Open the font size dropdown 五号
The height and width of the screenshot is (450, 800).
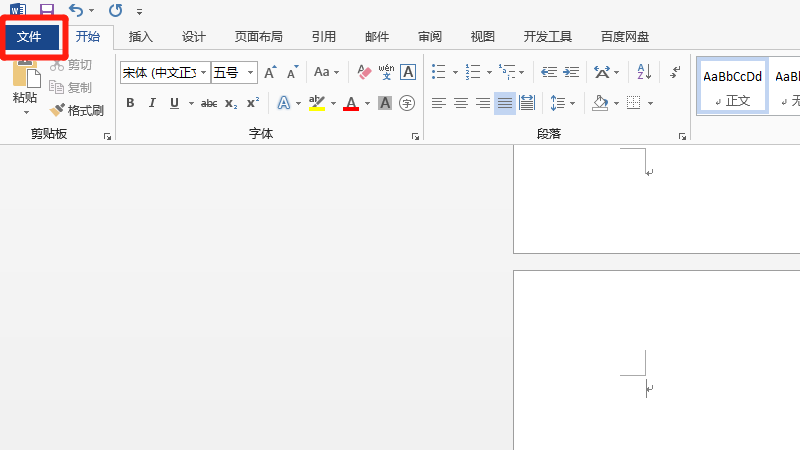click(x=250, y=72)
